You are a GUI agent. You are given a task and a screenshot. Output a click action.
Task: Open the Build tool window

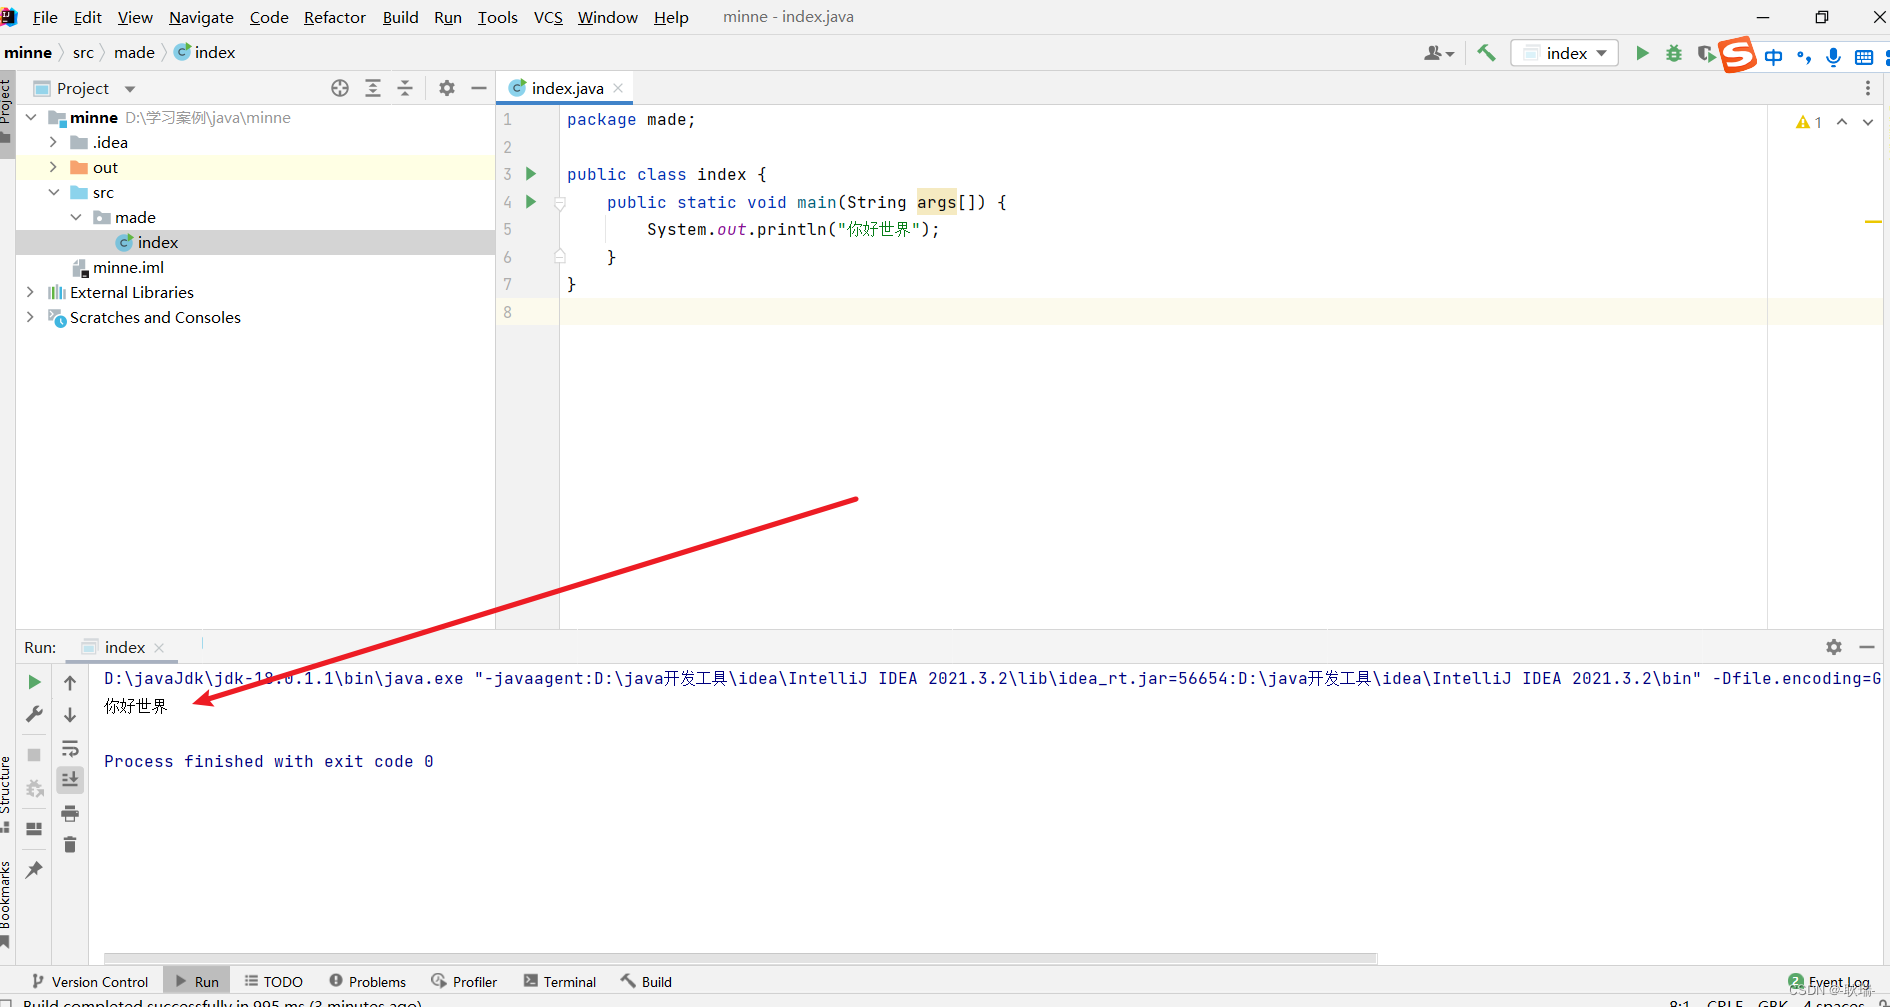pyautogui.click(x=646, y=982)
